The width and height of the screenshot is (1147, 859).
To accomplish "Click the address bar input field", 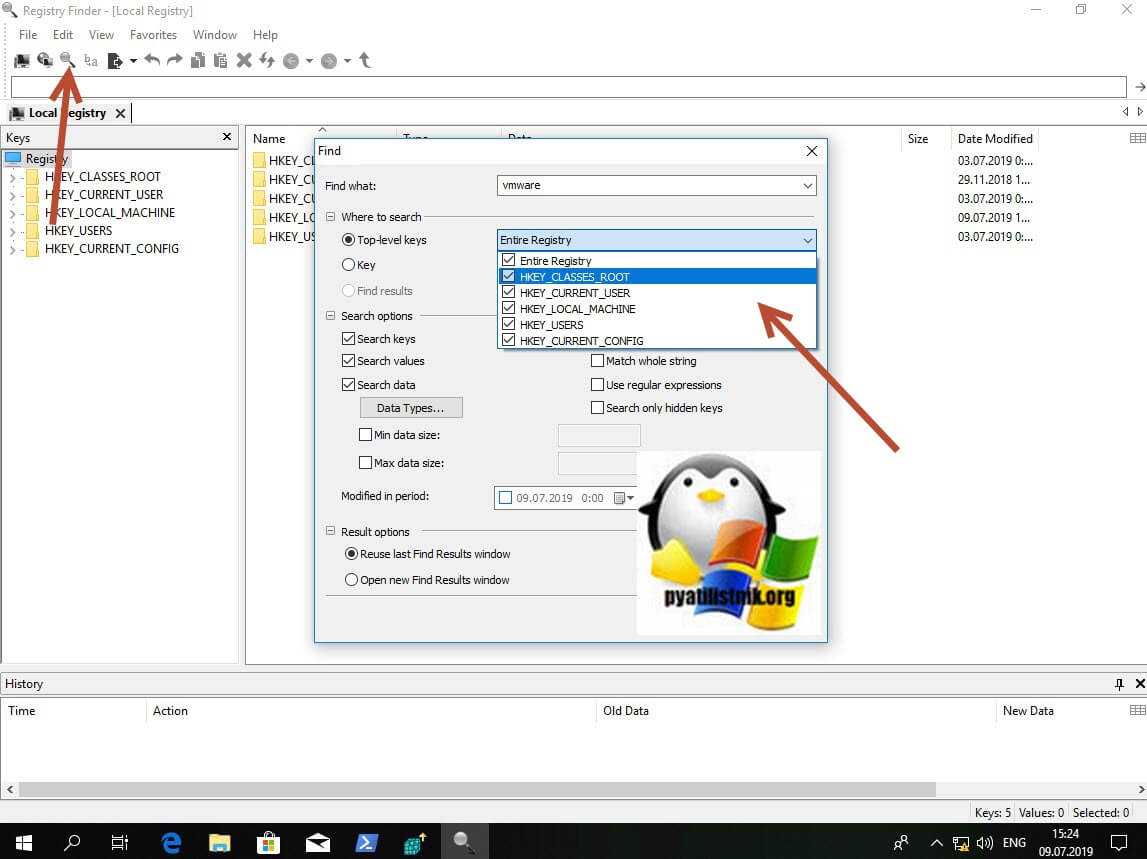I will (568, 88).
